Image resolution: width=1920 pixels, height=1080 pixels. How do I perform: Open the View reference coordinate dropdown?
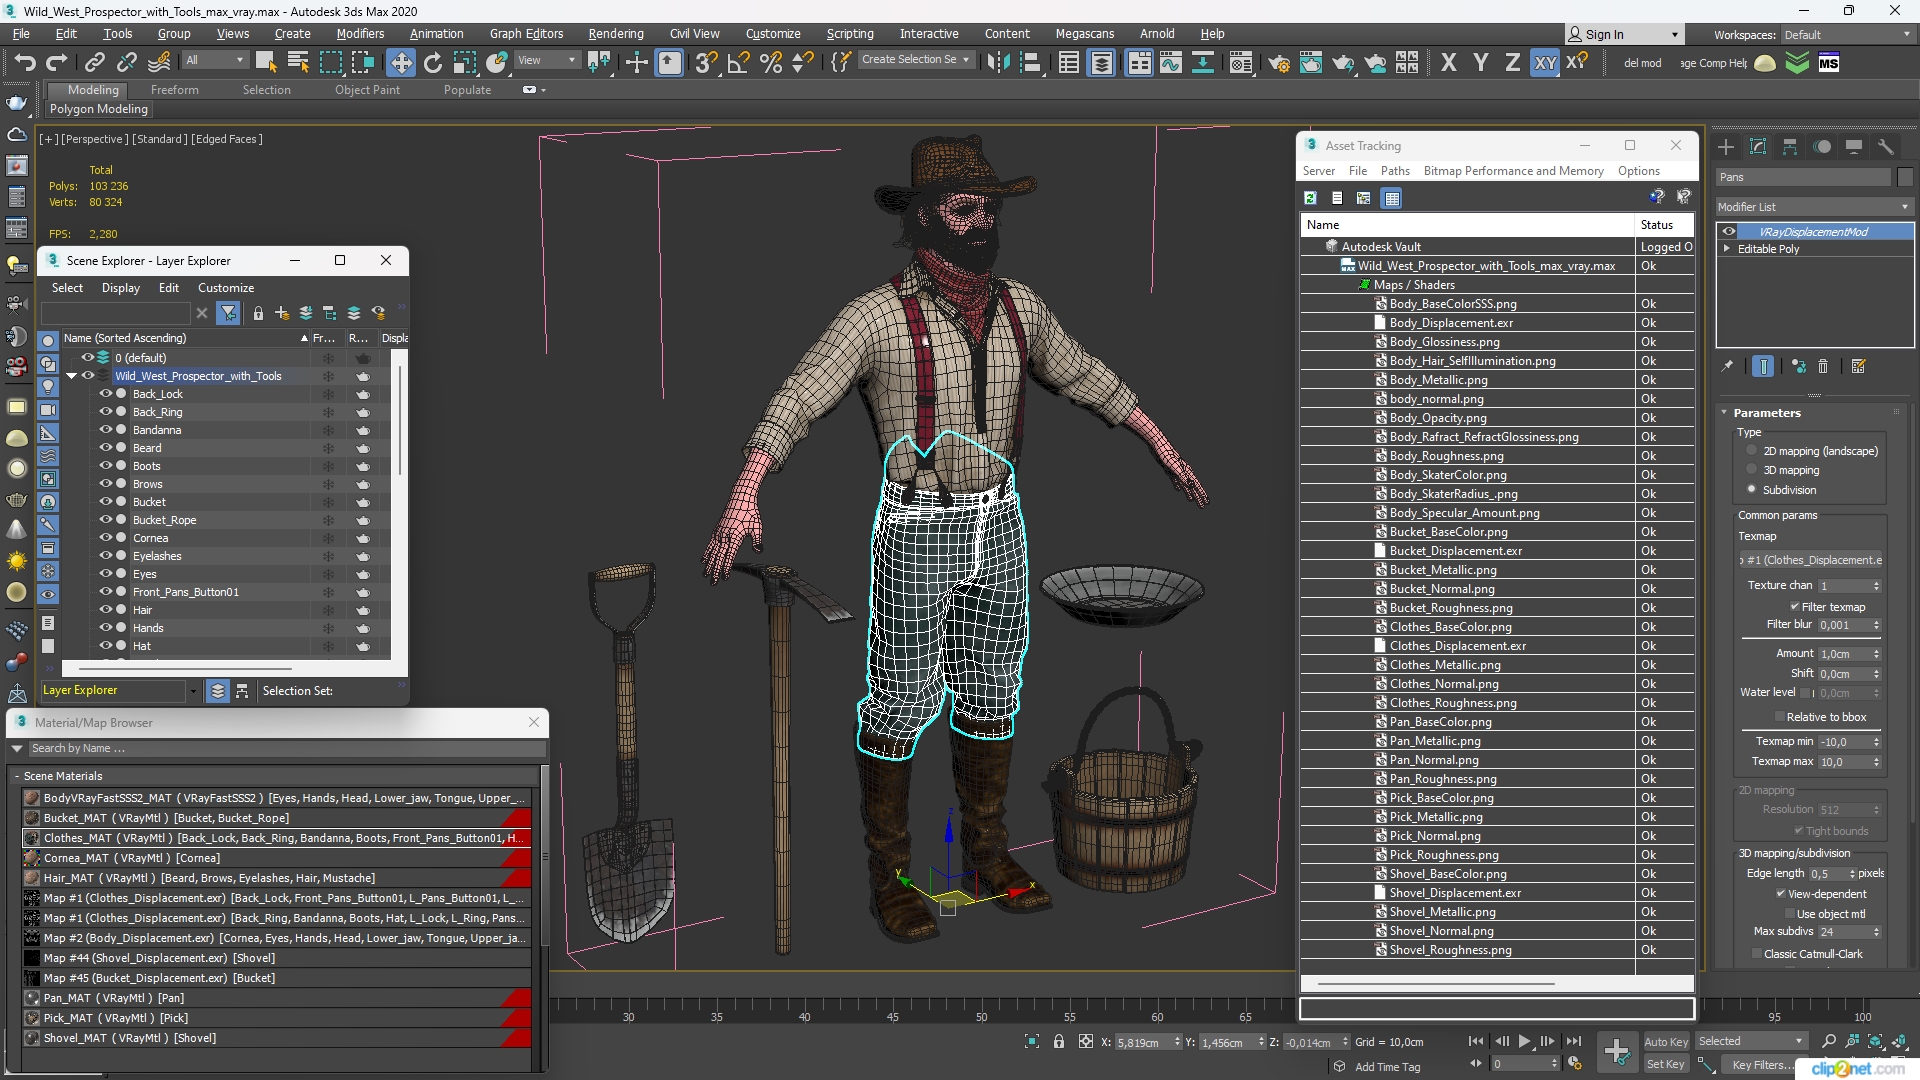pos(546,59)
